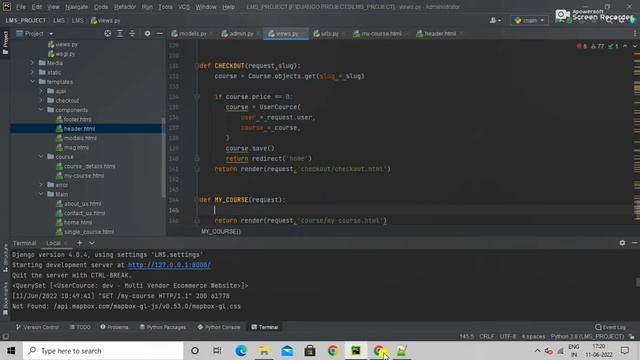Click the taskbar search box
640x360 pixels.
click(103, 351)
